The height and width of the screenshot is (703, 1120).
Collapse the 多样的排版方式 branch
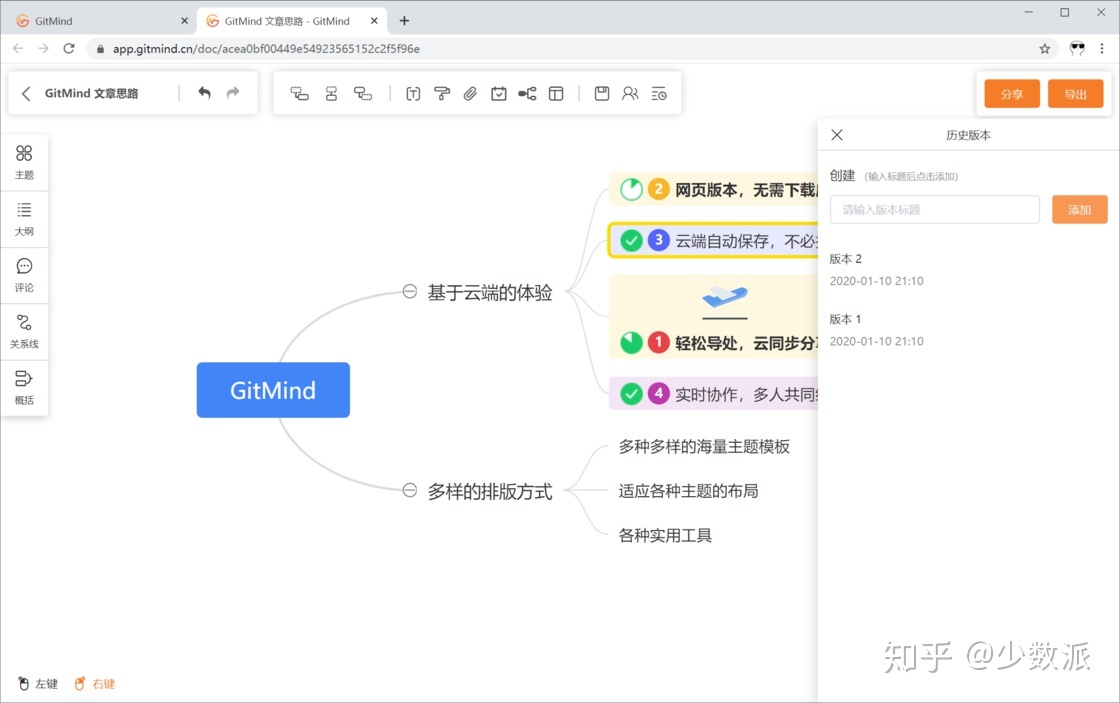(x=409, y=490)
